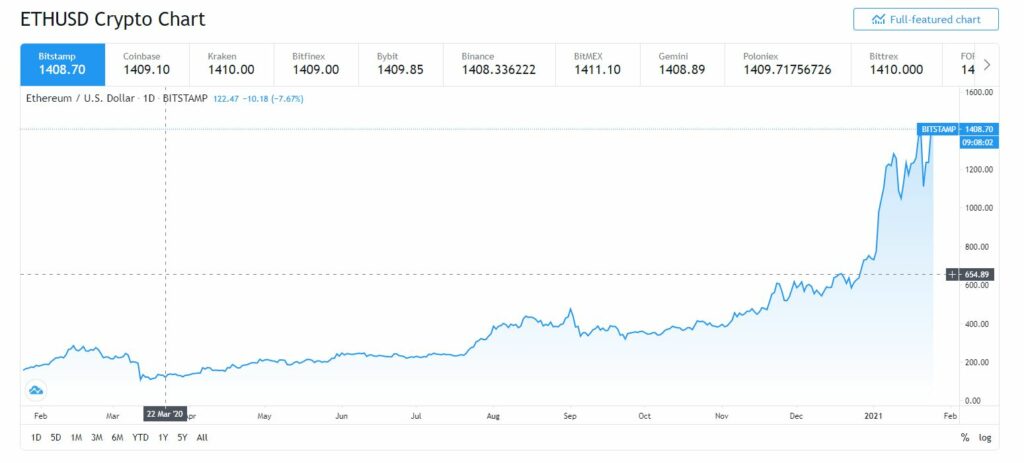Toggle percent scale on the chart

pyautogui.click(x=965, y=438)
